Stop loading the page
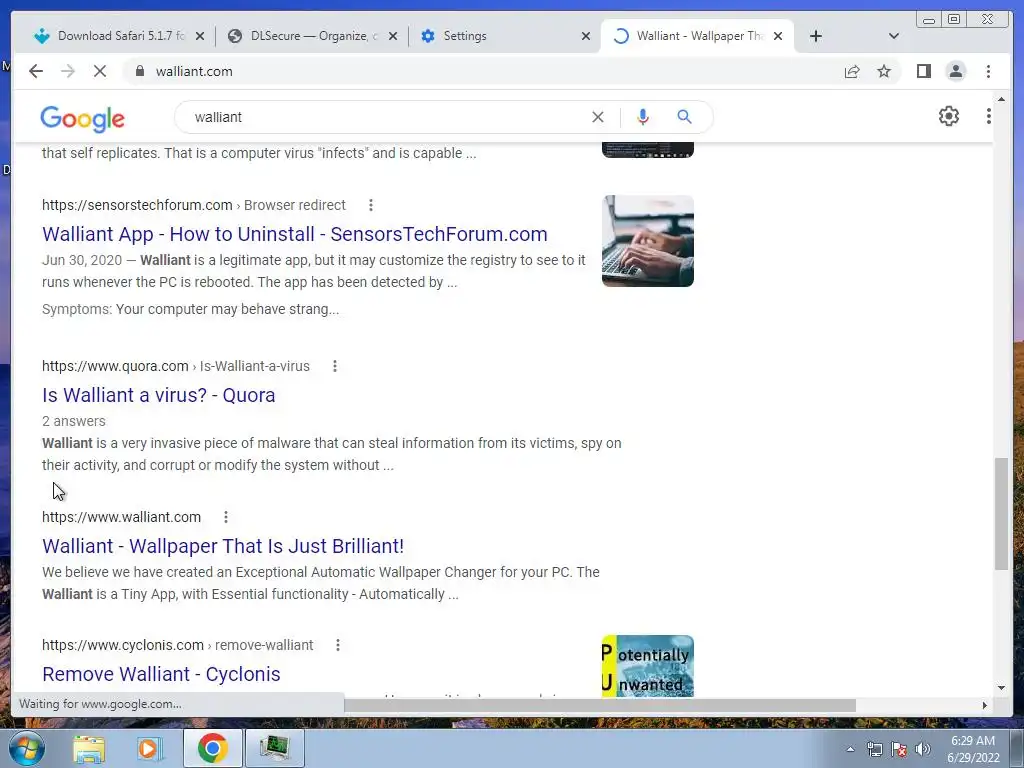The height and width of the screenshot is (768, 1024). point(100,71)
